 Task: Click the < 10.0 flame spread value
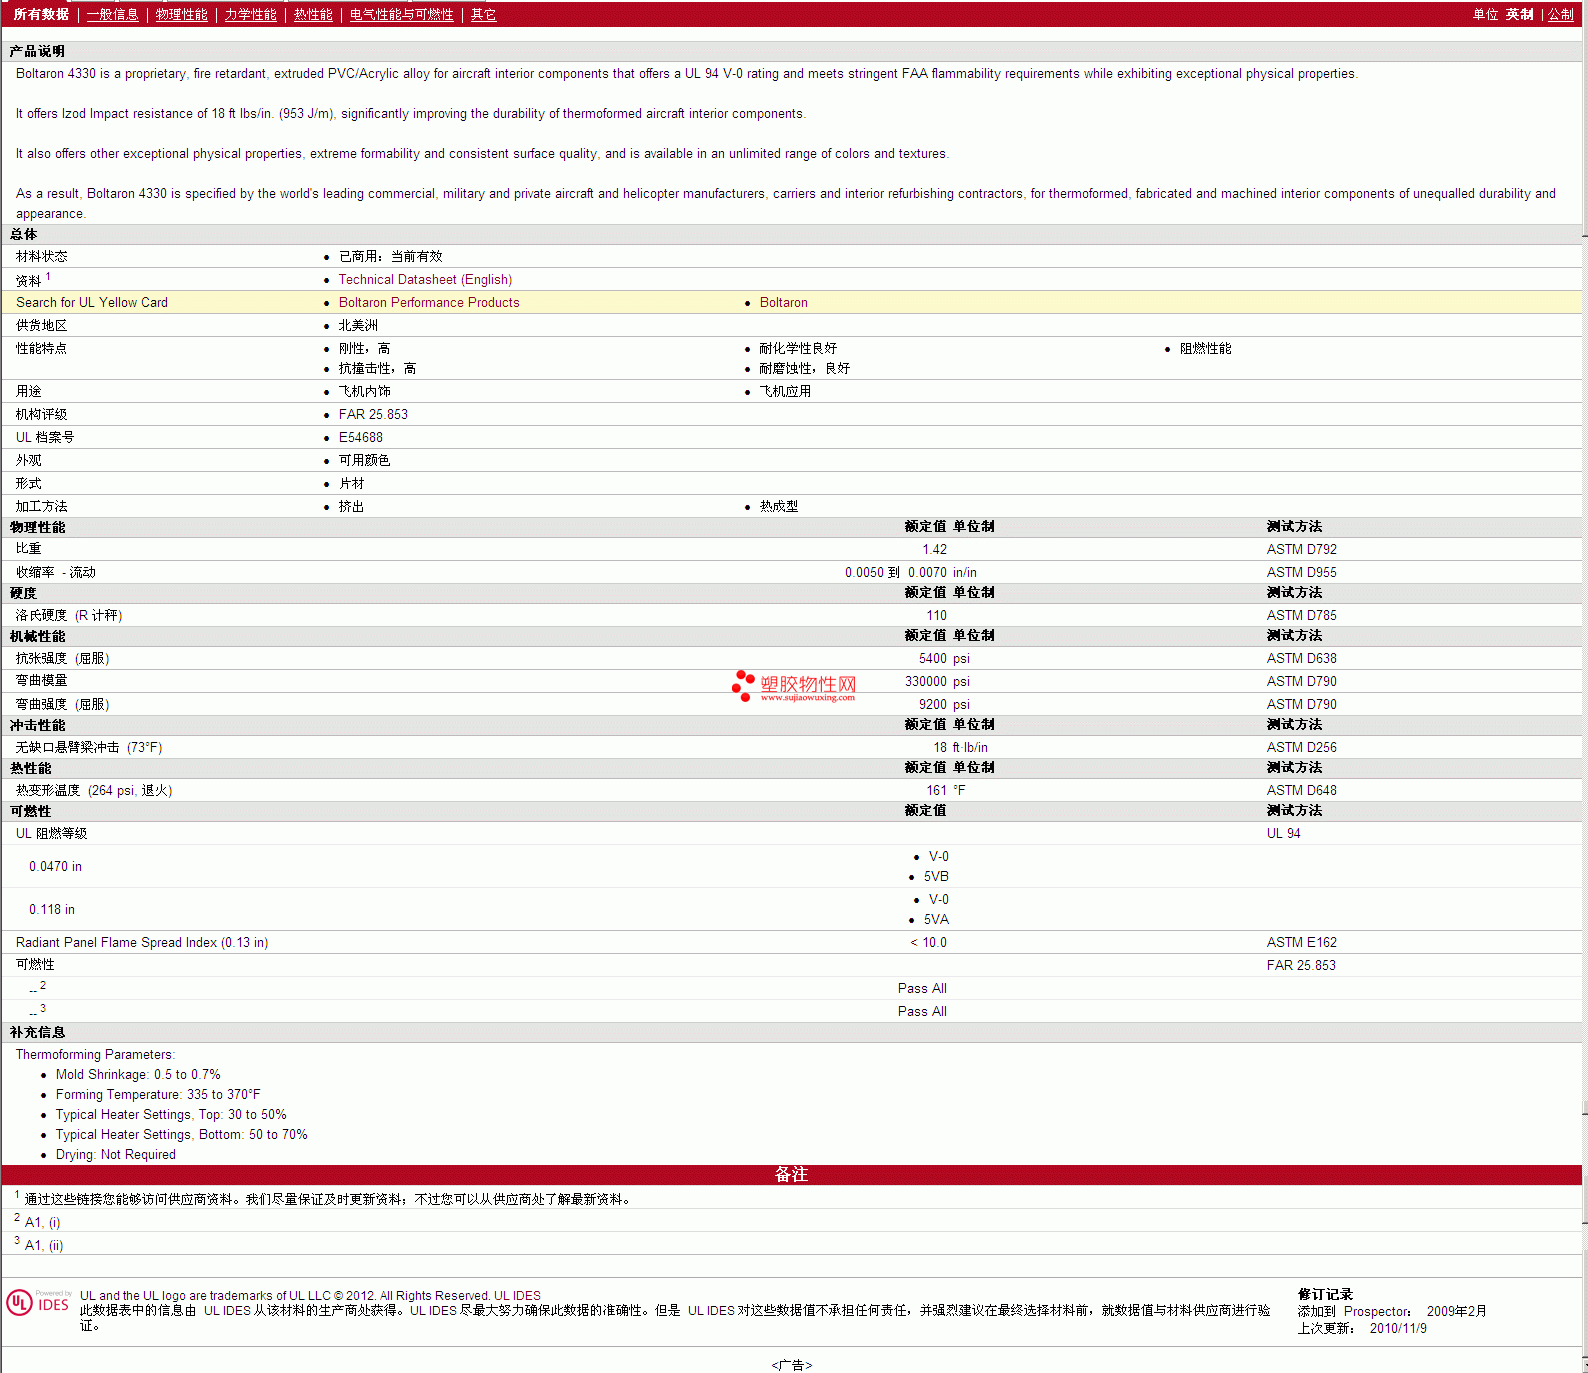pos(928,942)
